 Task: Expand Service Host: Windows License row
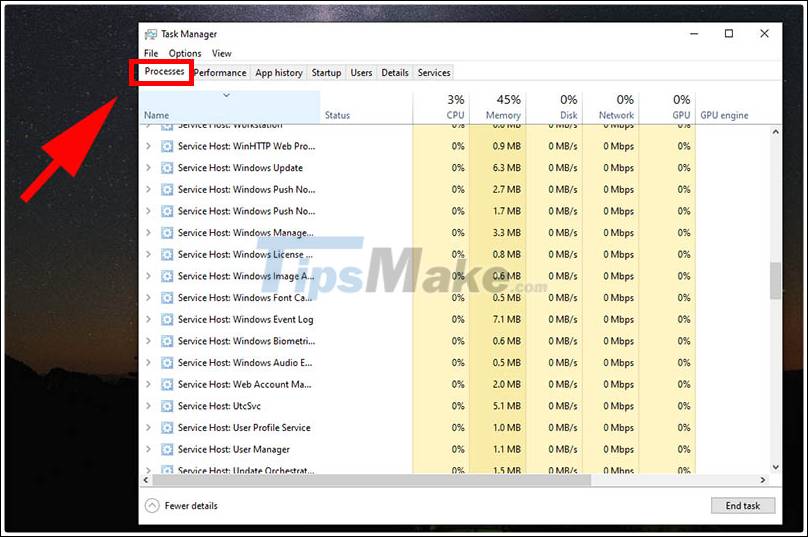click(x=148, y=255)
